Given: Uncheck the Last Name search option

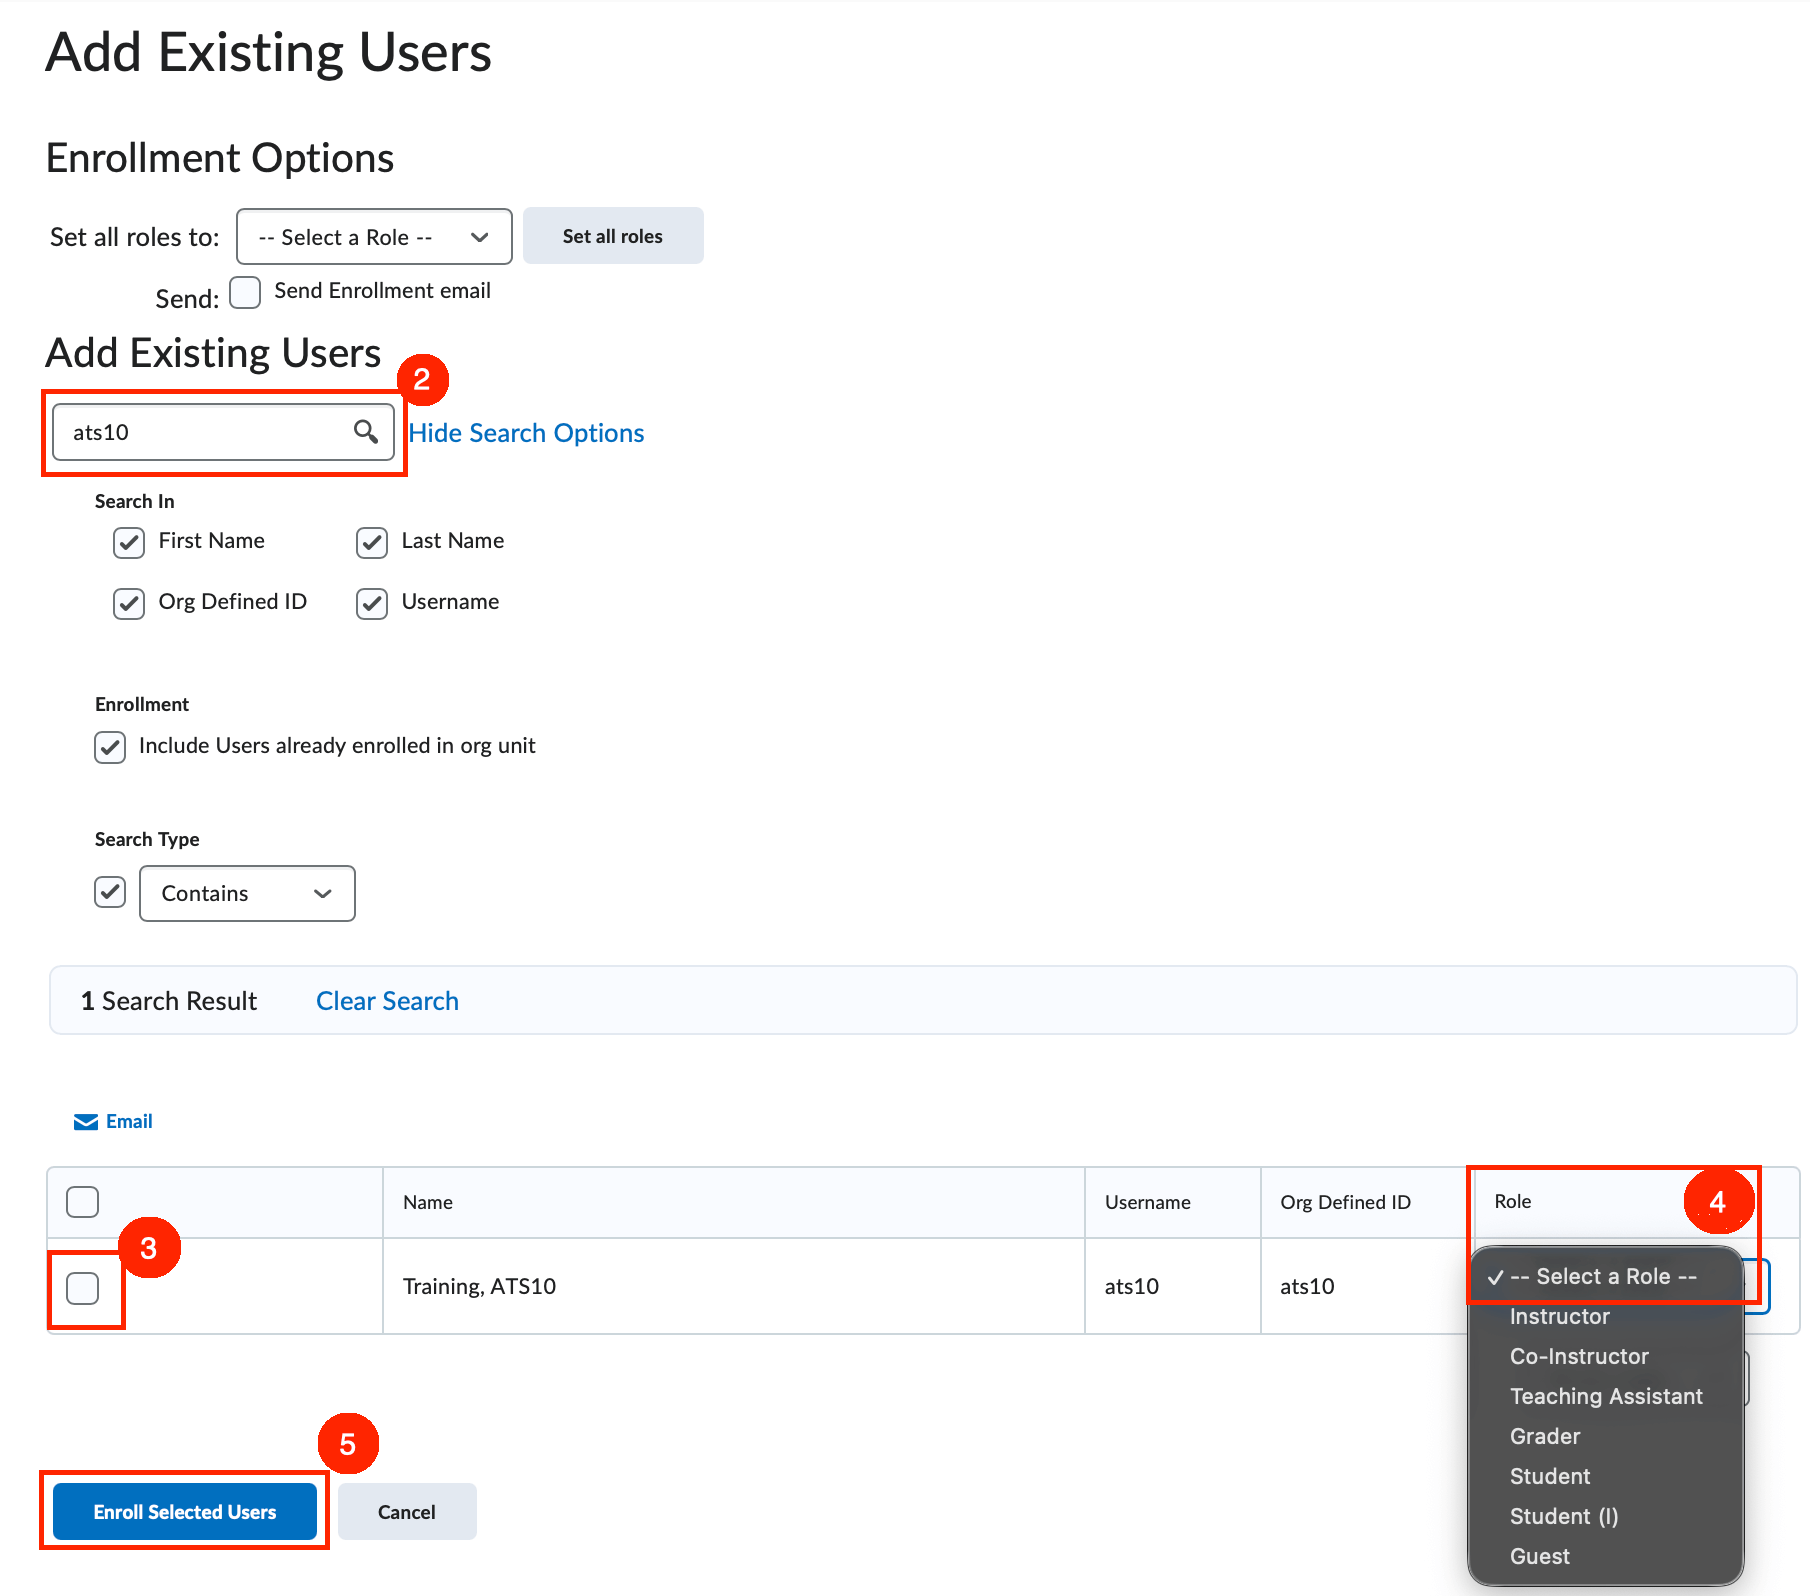Looking at the screenshot, I should (372, 542).
